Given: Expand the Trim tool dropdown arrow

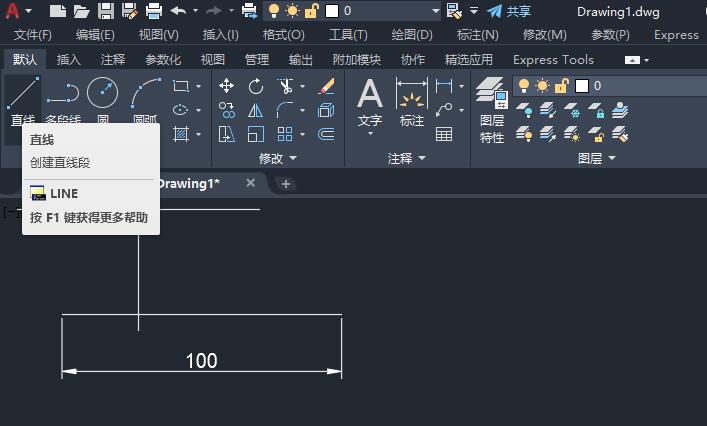Looking at the screenshot, I should tap(302, 86).
